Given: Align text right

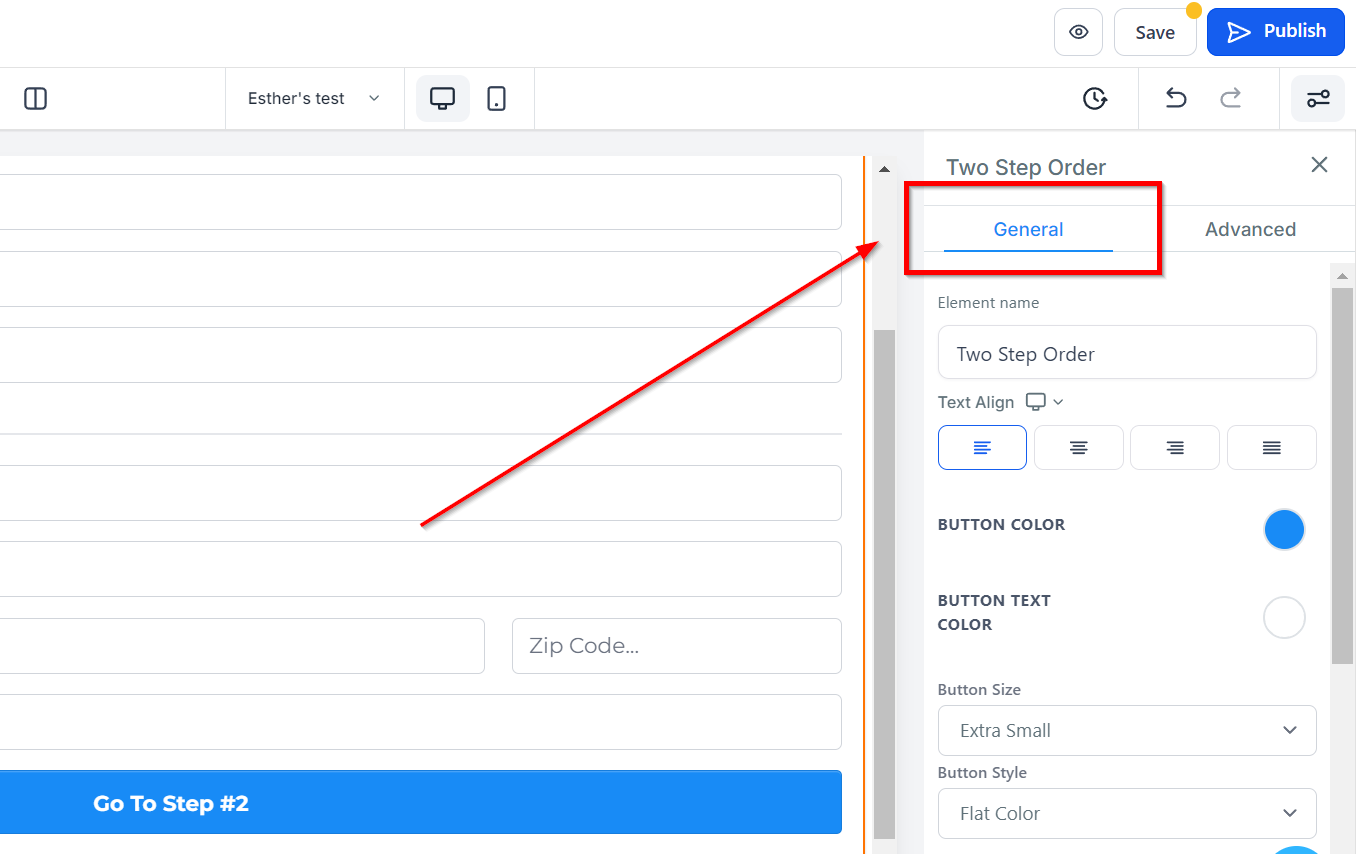Looking at the screenshot, I should click(1175, 447).
